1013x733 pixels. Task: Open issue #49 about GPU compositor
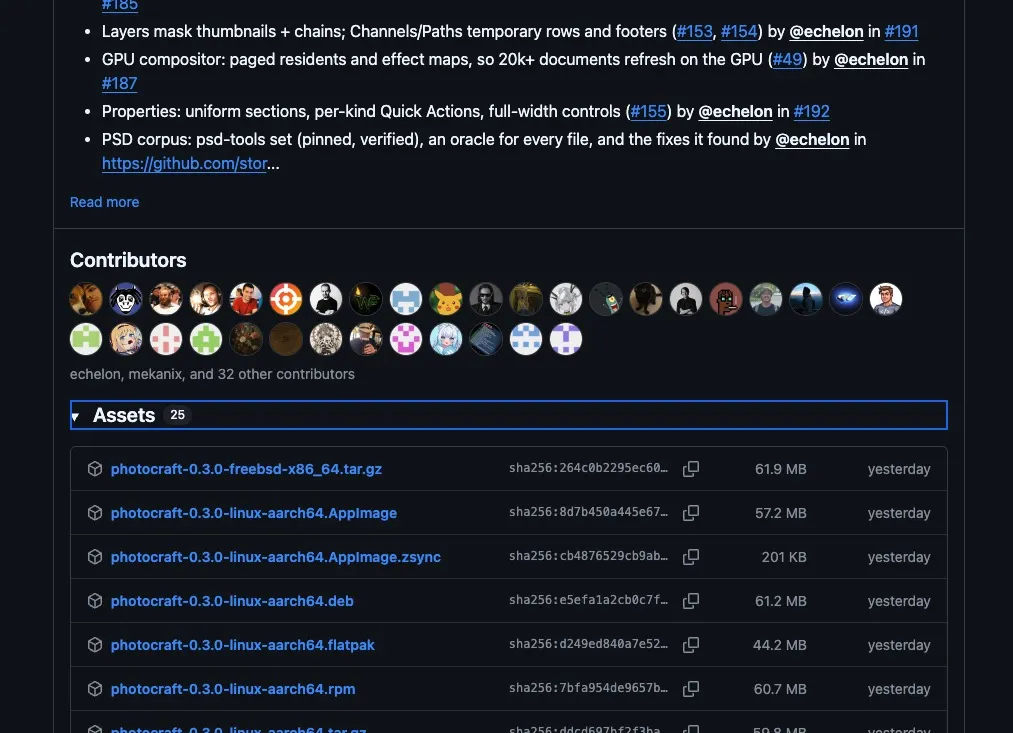pyautogui.click(x=788, y=59)
